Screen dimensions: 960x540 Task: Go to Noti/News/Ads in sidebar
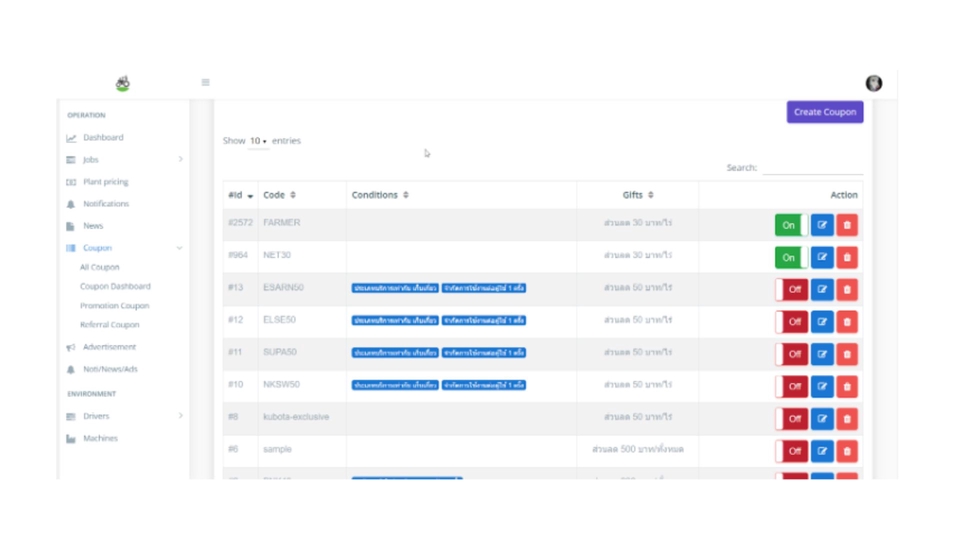[110, 369]
